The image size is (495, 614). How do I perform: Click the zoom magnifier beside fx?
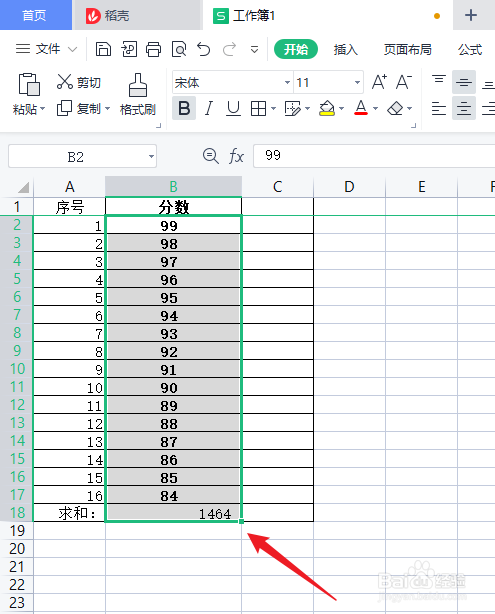click(211, 156)
